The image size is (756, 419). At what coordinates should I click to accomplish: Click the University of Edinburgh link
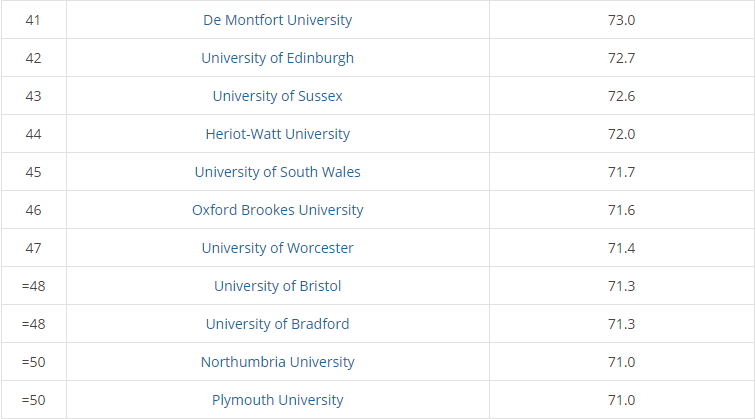tap(277, 58)
